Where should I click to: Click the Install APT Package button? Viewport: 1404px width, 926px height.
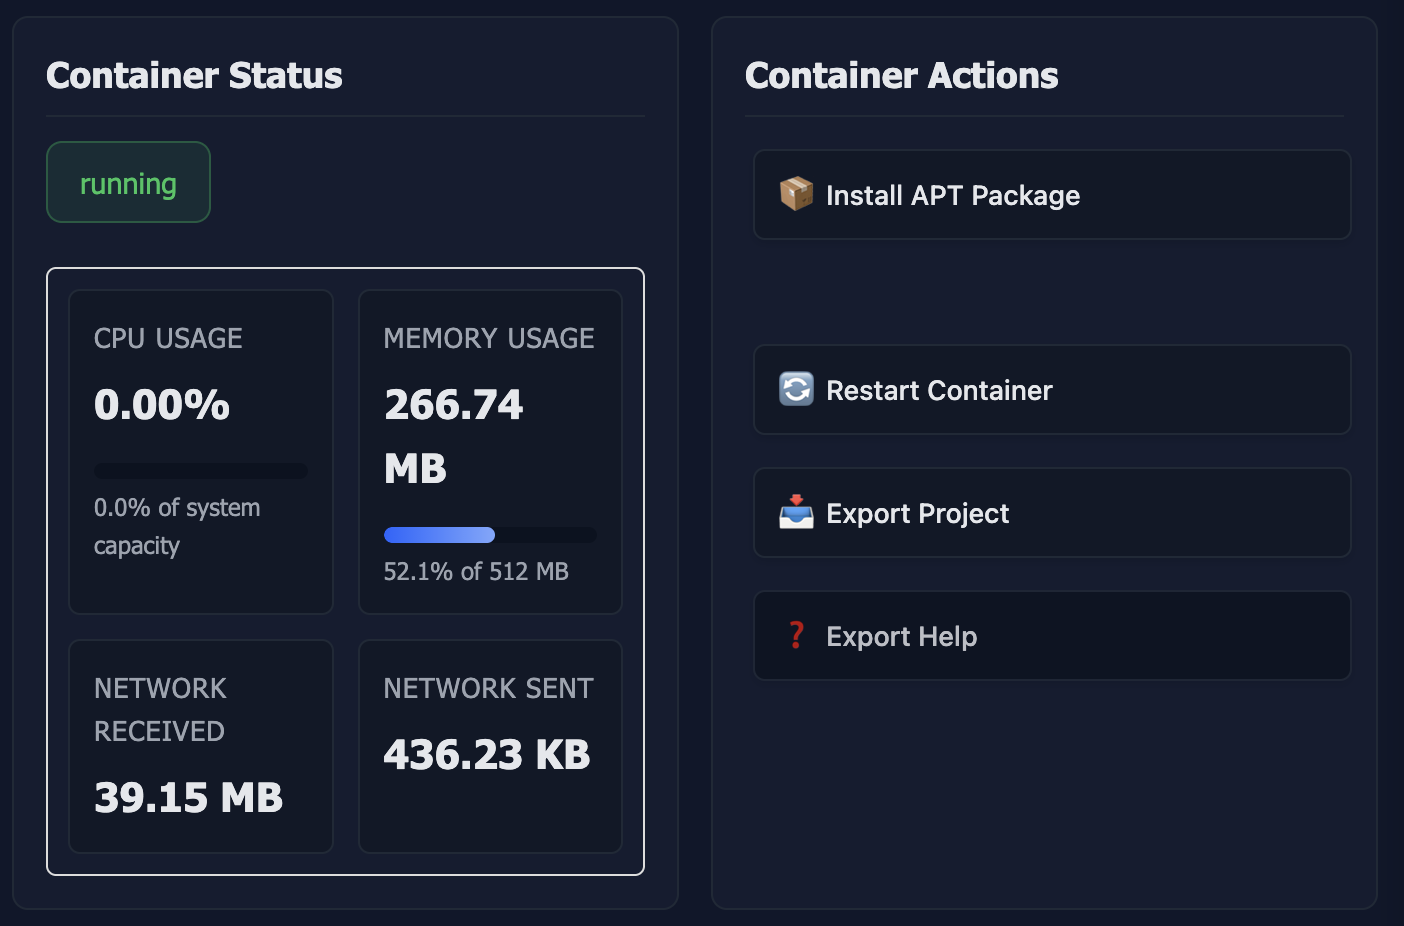[x=1052, y=194]
